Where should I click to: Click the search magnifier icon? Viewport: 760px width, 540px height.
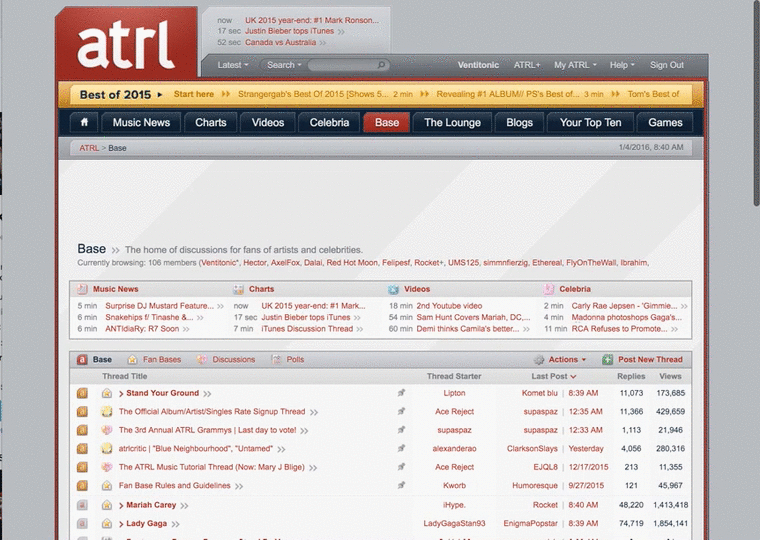381,64
